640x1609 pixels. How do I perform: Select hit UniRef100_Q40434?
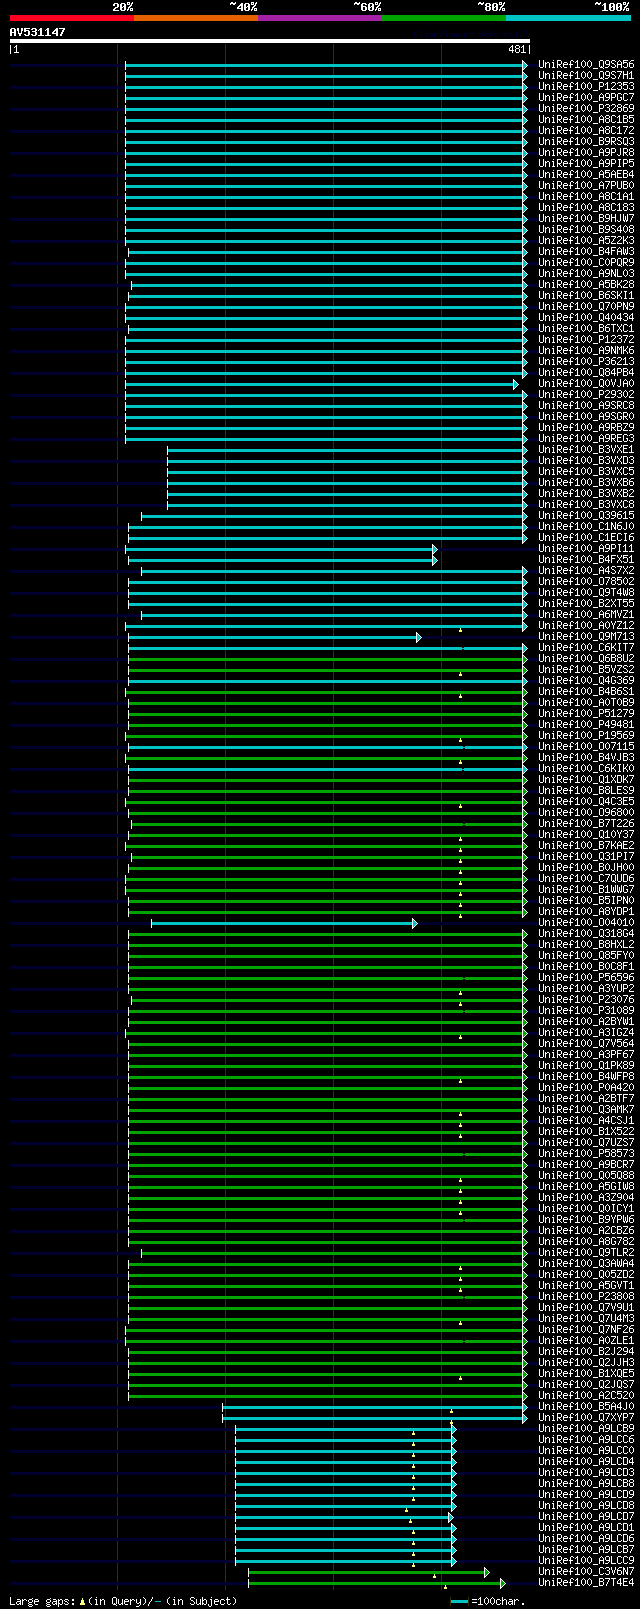tap(586, 317)
